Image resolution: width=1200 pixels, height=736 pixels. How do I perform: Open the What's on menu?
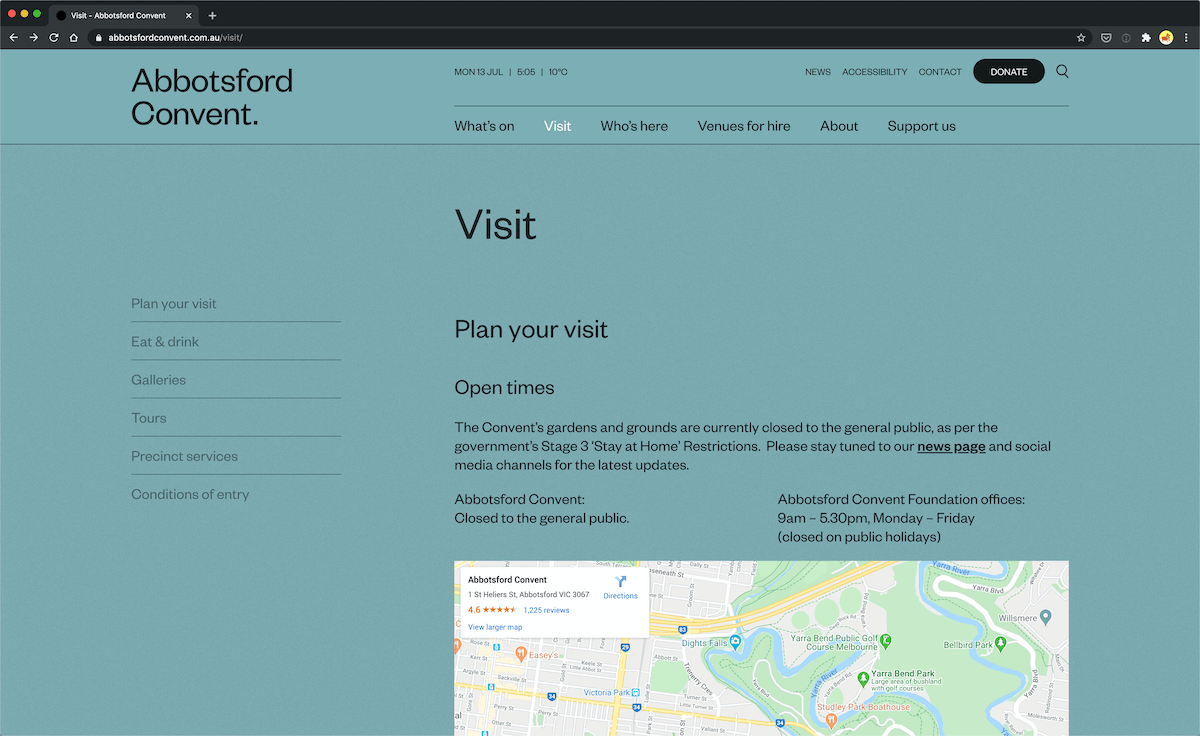point(484,126)
